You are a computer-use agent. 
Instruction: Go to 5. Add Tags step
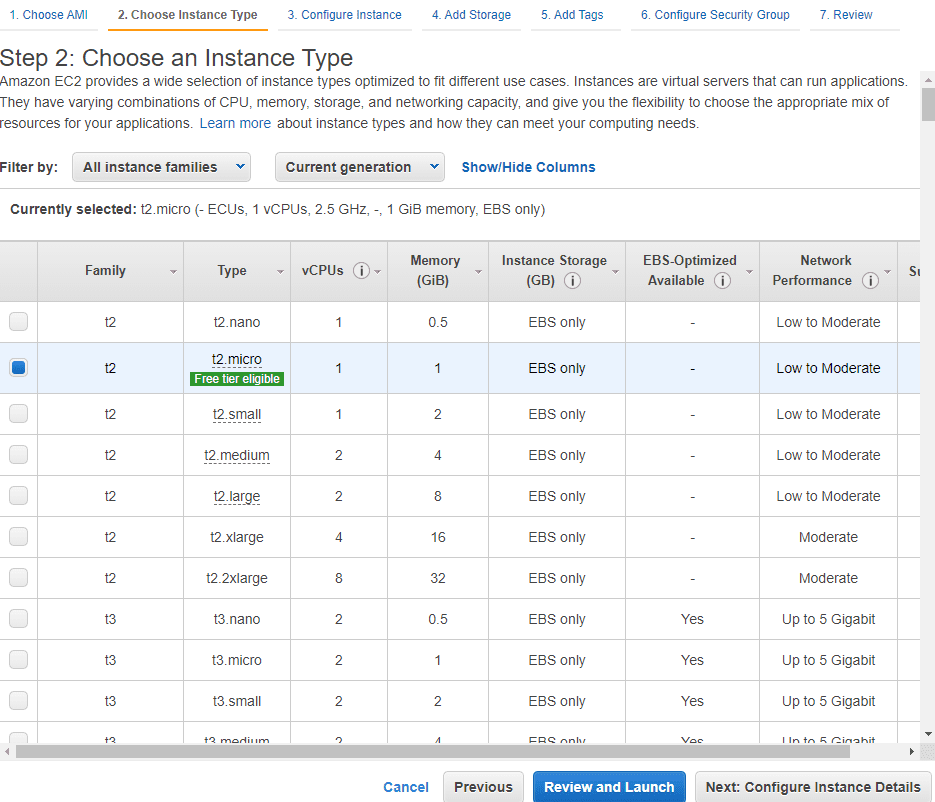click(x=572, y=15)
